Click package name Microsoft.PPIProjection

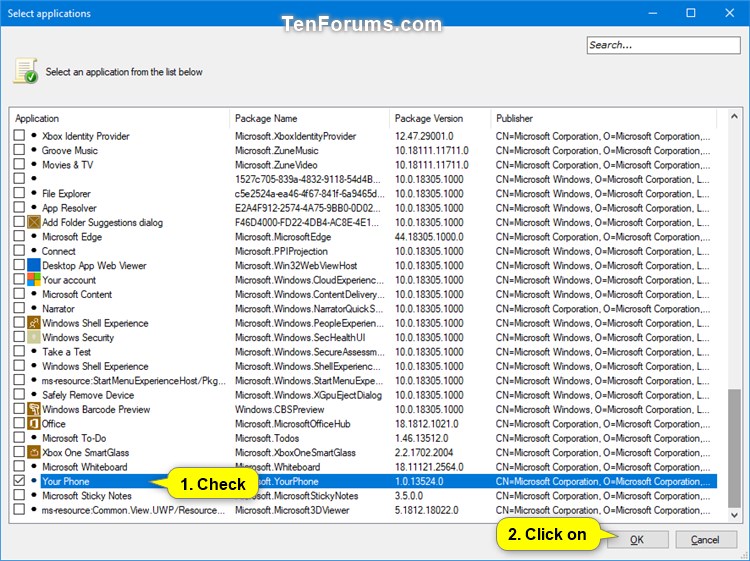tap(281, 251)
